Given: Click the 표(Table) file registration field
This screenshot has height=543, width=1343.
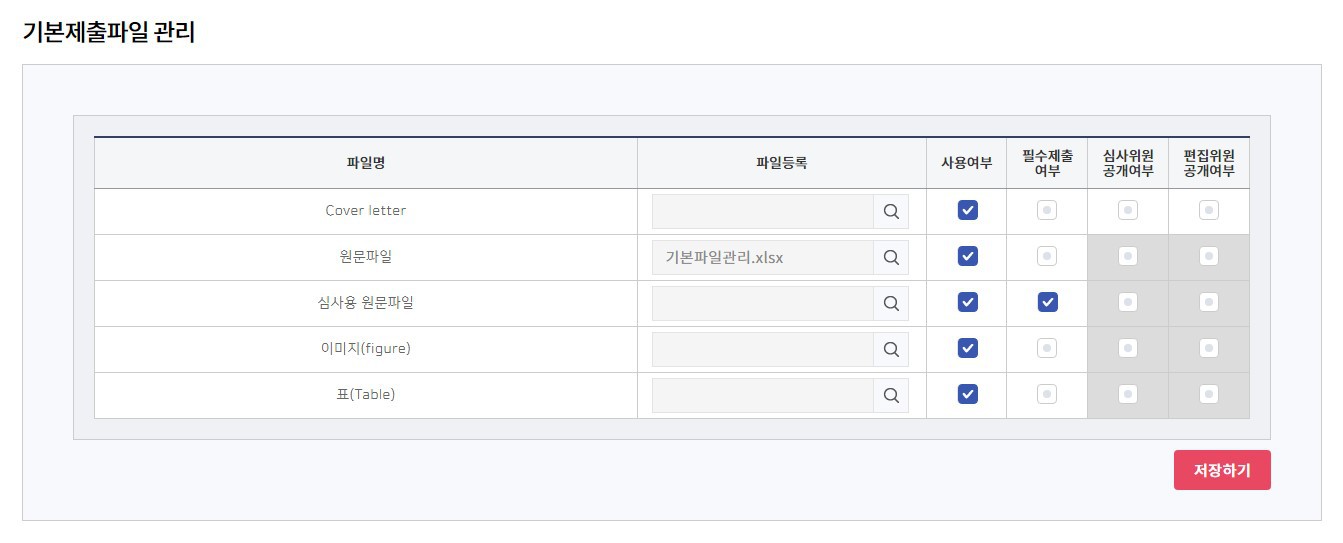Looking at the screenshot, I should coord(763,395).
